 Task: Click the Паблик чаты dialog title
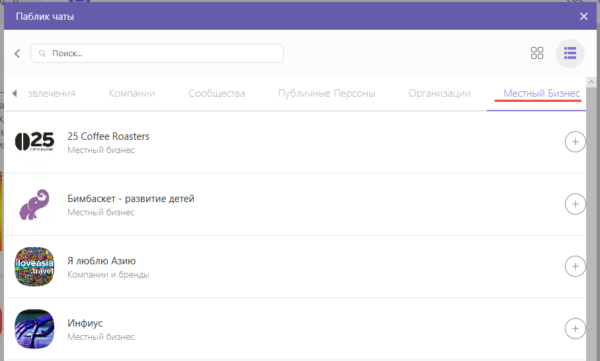(45, 16)
